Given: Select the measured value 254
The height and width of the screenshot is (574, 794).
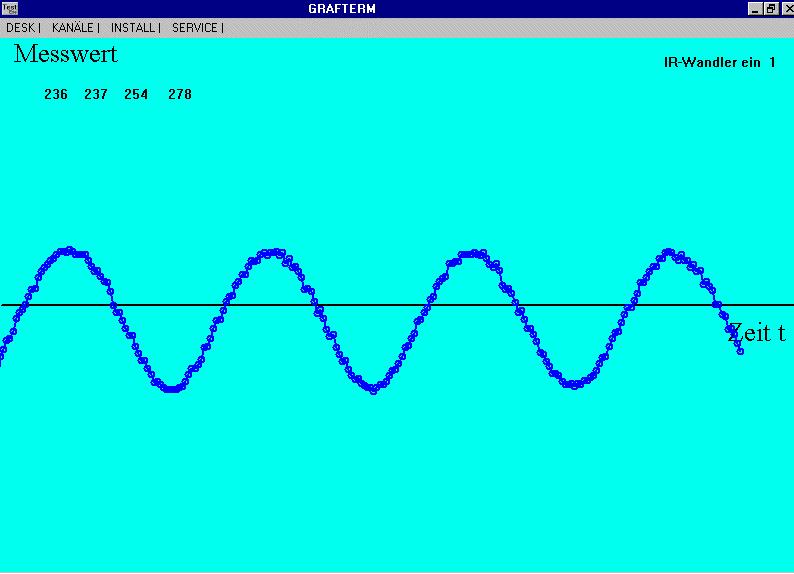Looking at the screenshot, I should tap(136, 95).
